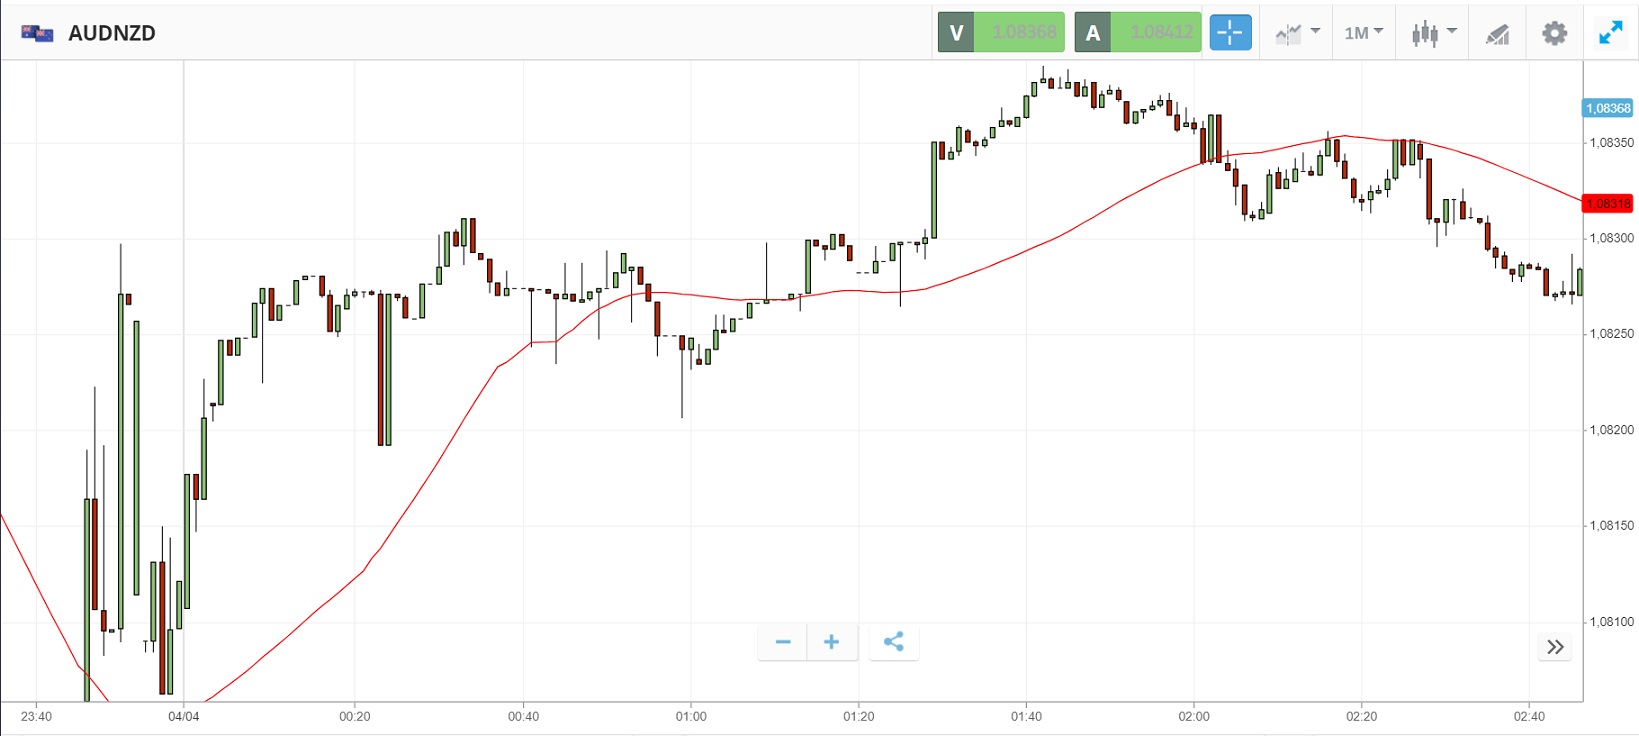1639x736 pixels.
Task: Click the 02:00 time axis label
Action: pos(1194,716)
